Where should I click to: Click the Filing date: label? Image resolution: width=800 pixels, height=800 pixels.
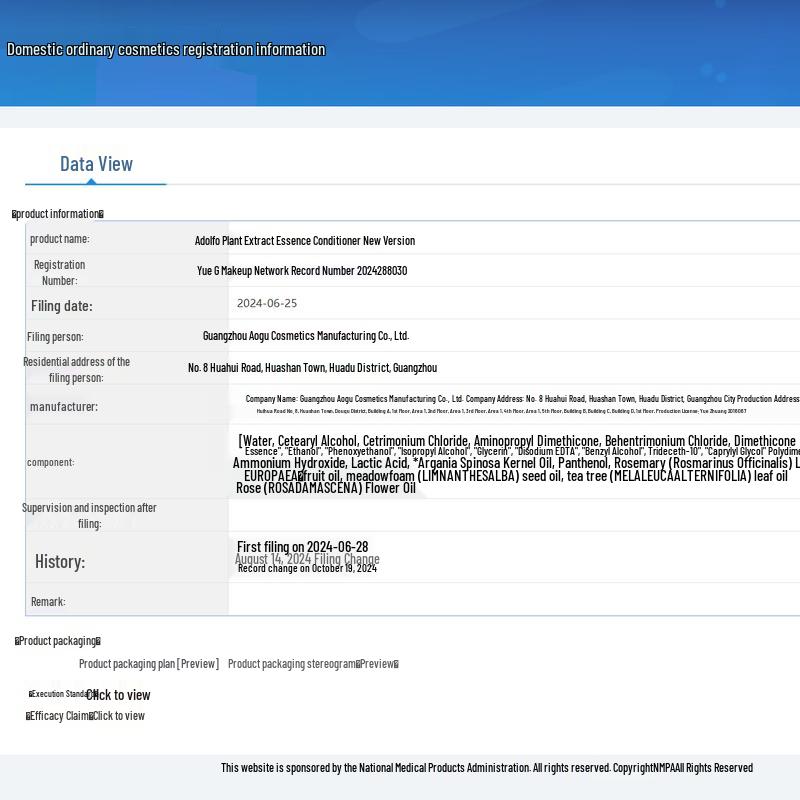[x=62, y=306]
